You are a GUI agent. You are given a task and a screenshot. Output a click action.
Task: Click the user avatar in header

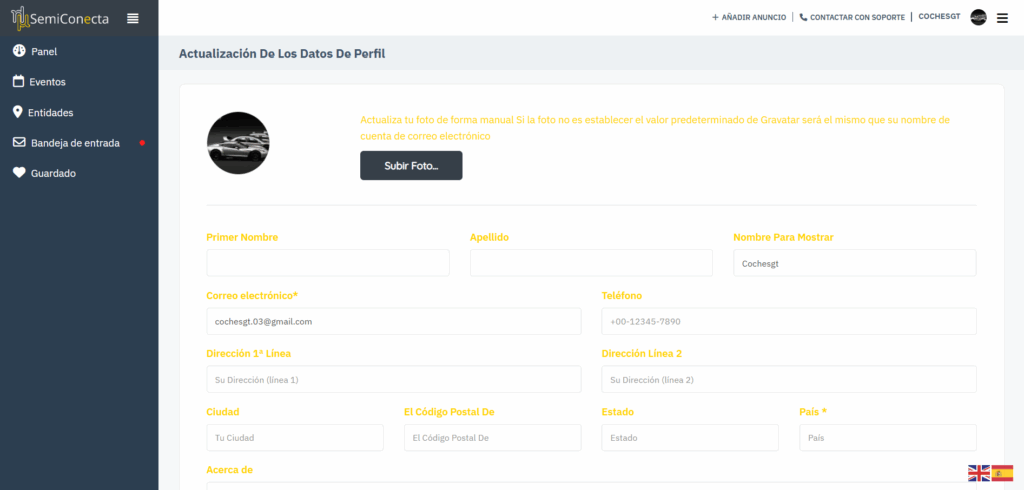click(x=978, y=17)
